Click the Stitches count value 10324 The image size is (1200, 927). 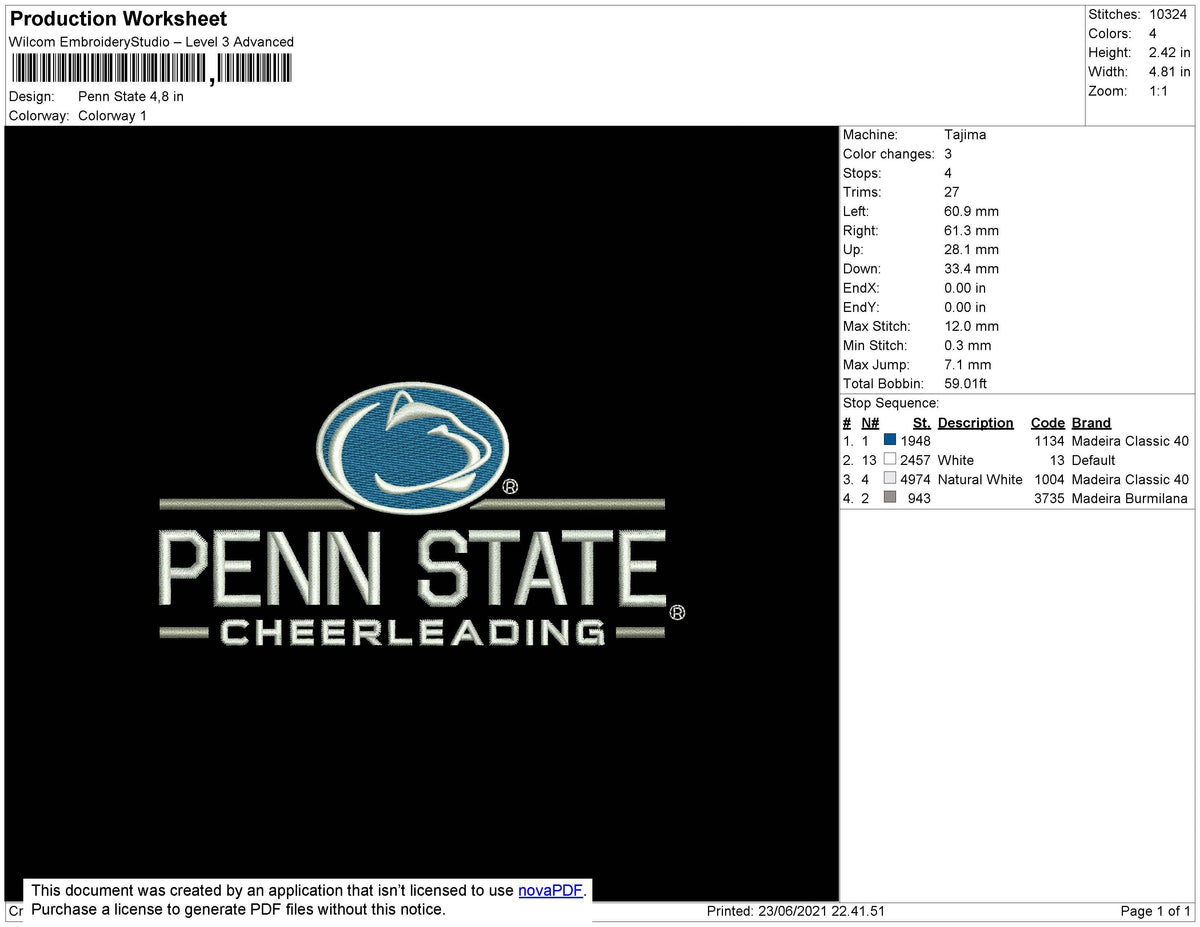point(1168,14)
